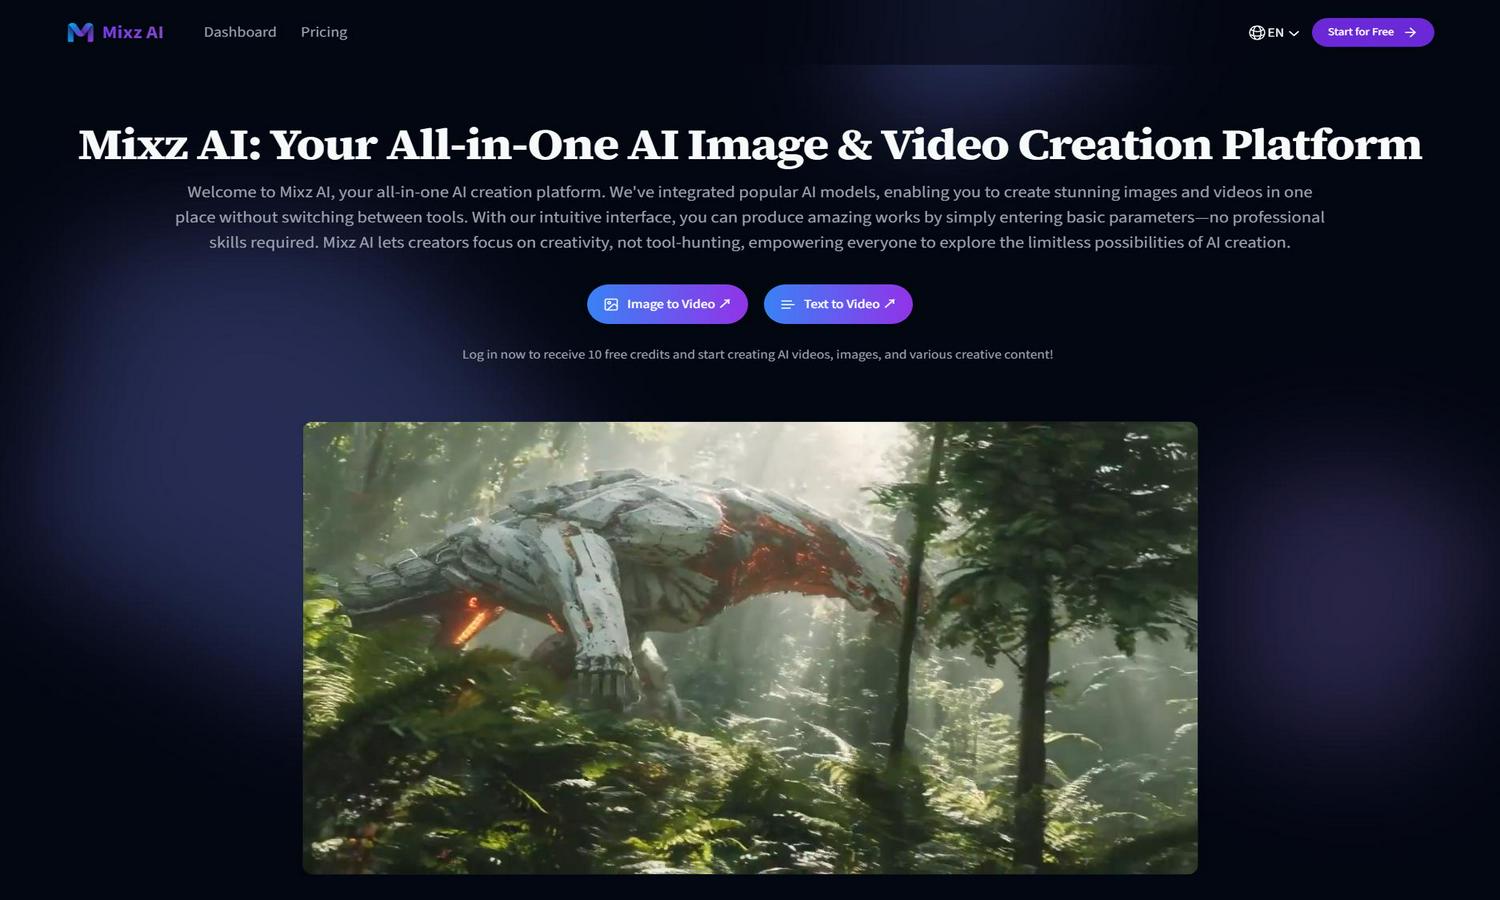Click the arrow inside Start for Free
This screenshot has height=900, width=1500.
(x=1410, y=32)
